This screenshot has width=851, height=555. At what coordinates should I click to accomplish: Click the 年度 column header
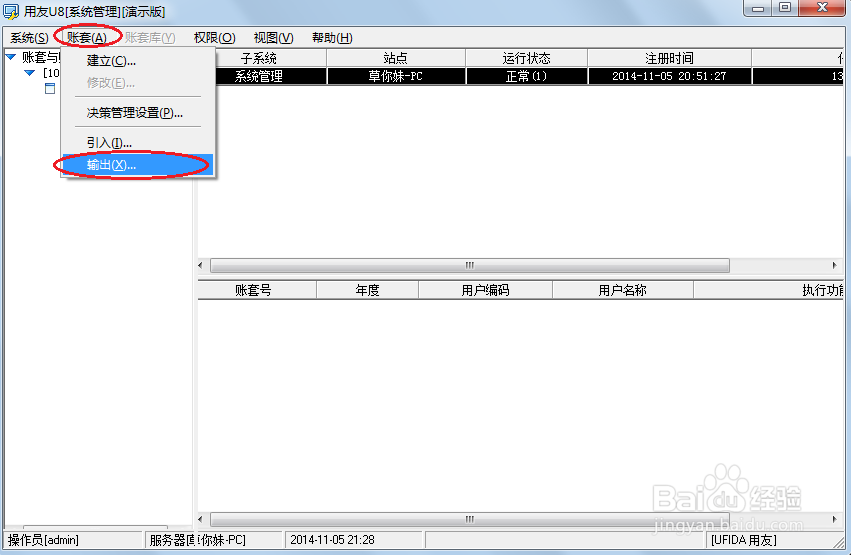tap(367, 290)
